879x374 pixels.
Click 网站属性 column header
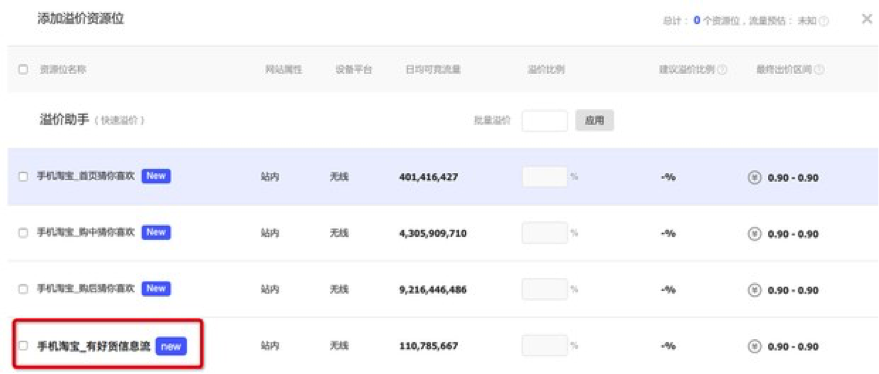284,70
